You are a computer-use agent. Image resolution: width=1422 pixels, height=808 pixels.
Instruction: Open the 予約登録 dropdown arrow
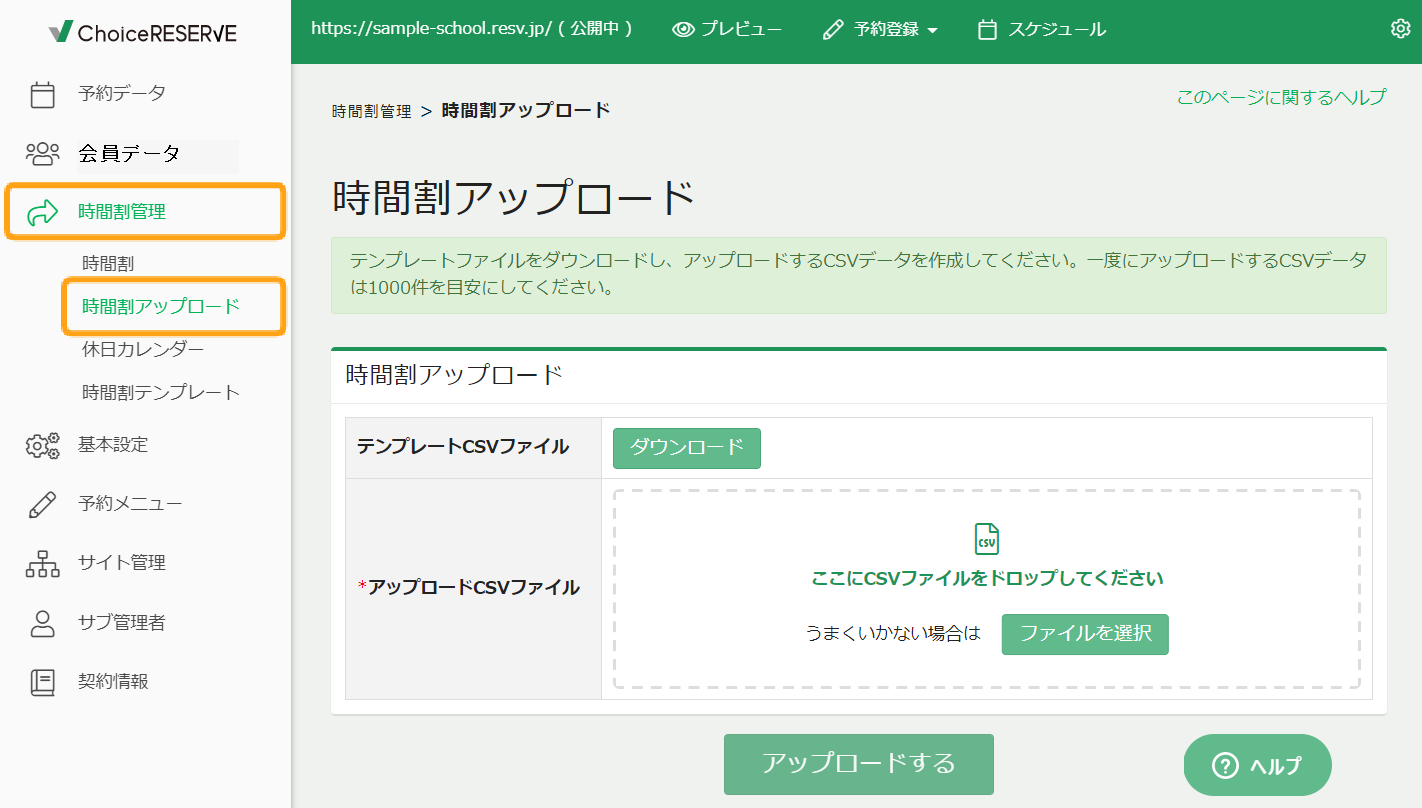coord(933,31)
